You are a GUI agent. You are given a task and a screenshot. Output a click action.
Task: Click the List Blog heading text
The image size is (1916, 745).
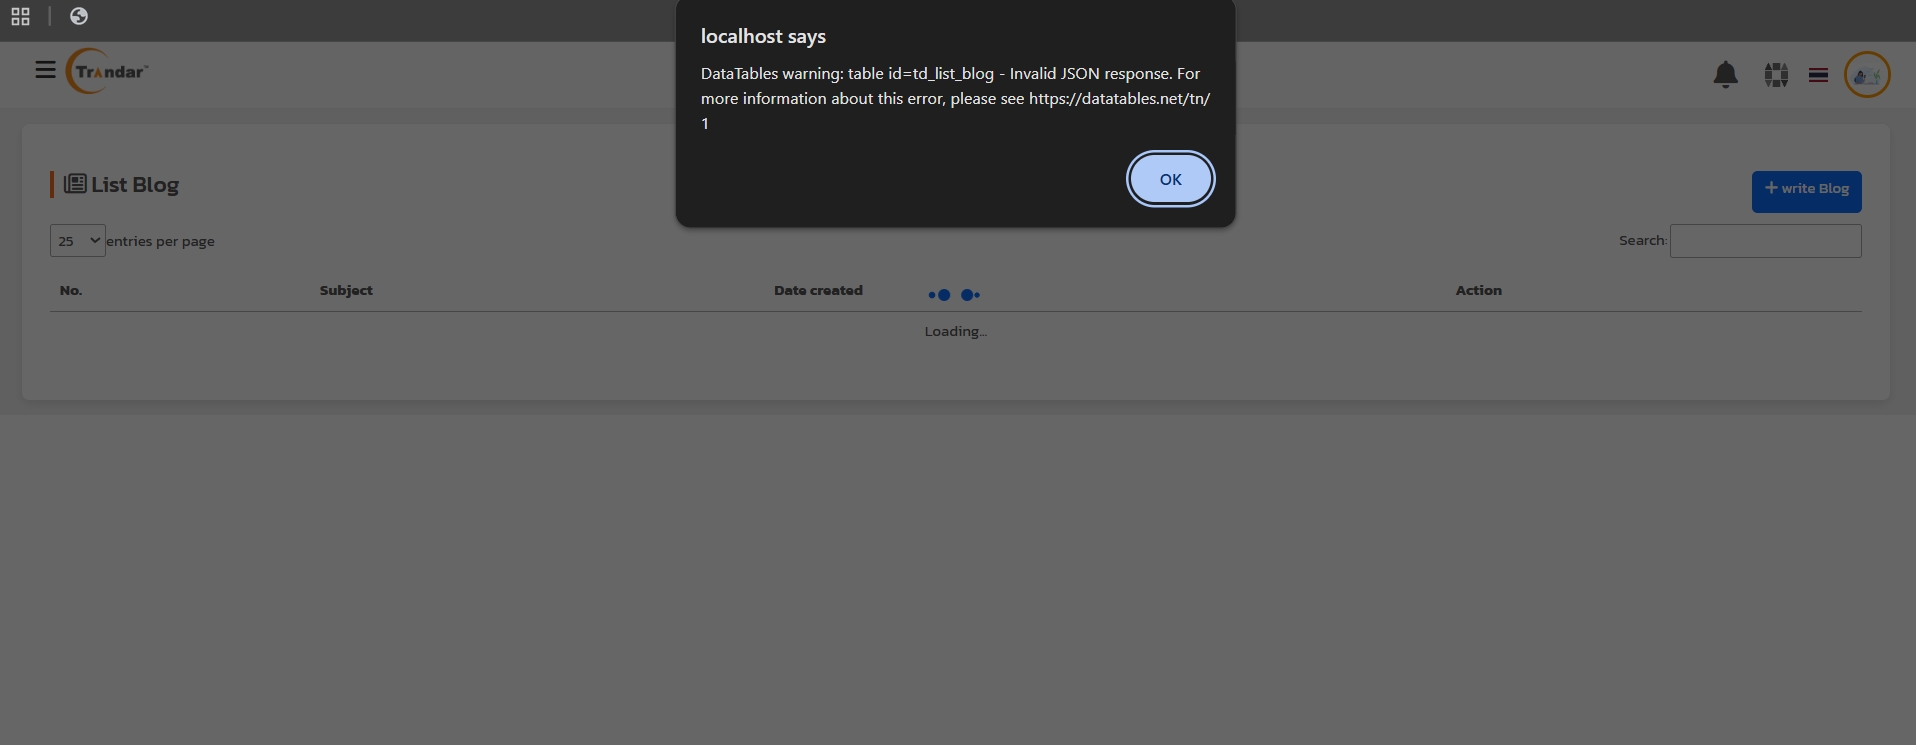[x=135, y=185]
